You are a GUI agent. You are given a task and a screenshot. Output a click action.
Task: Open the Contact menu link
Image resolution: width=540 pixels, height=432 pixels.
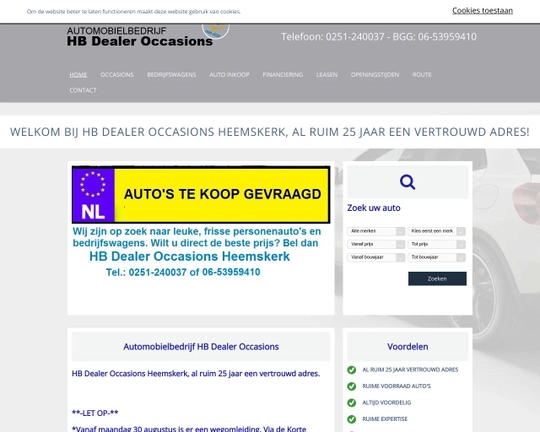(x=83, y=90)
